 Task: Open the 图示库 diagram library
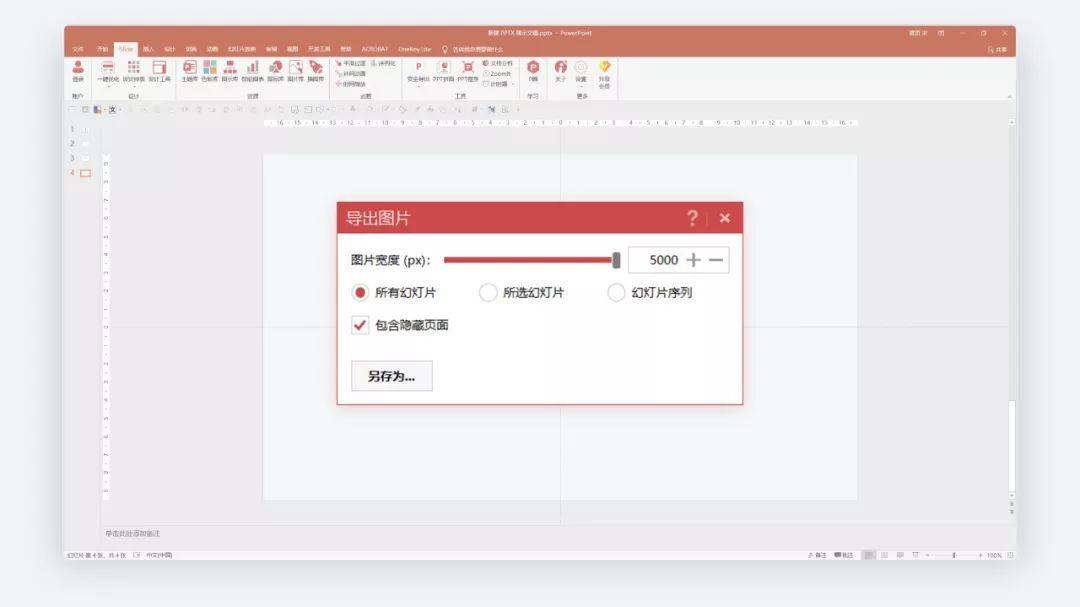(x=230, y=78)
